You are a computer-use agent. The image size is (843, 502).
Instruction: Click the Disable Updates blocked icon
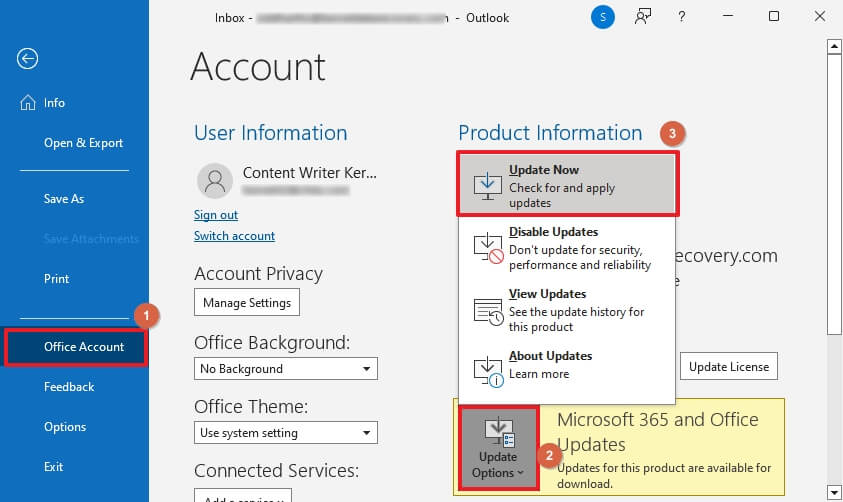(489, 248)
